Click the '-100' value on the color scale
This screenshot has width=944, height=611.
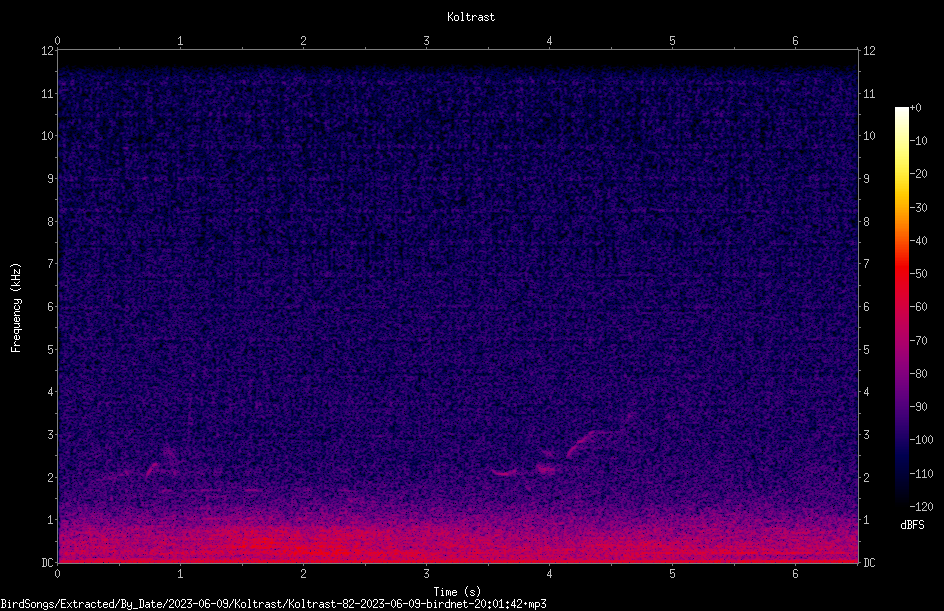pyautogui.click(x=921, y=440)
